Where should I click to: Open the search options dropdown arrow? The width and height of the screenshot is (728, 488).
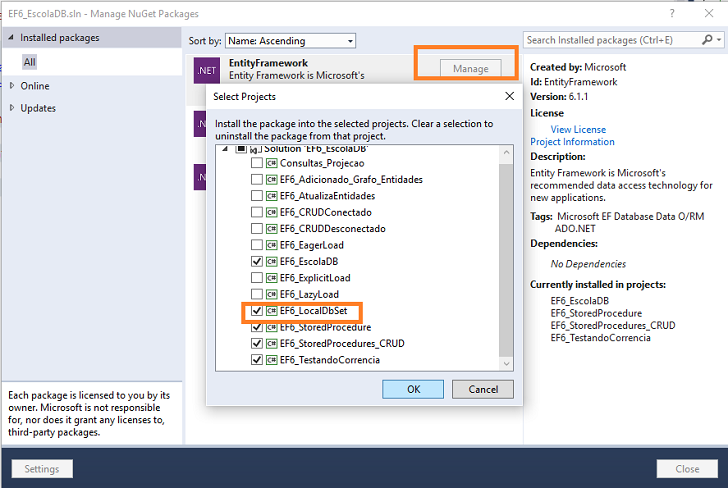(719, 40)
